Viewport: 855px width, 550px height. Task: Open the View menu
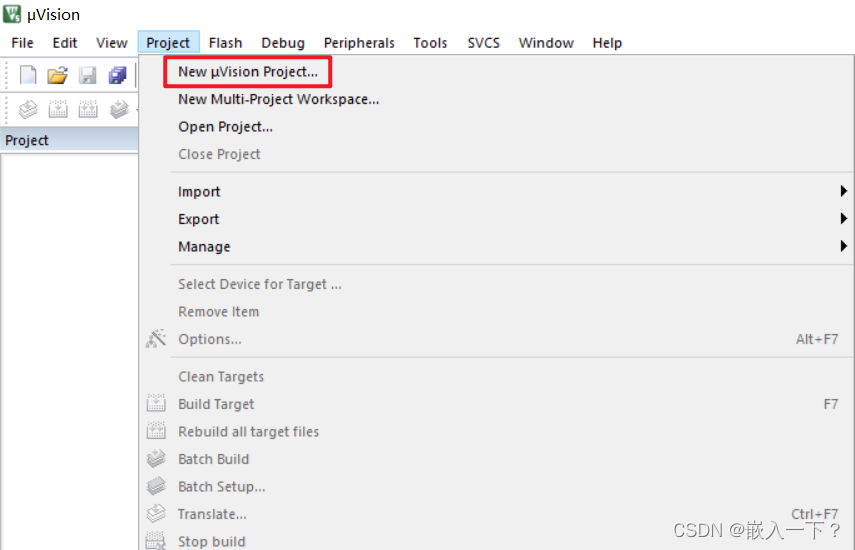(112, 43)
